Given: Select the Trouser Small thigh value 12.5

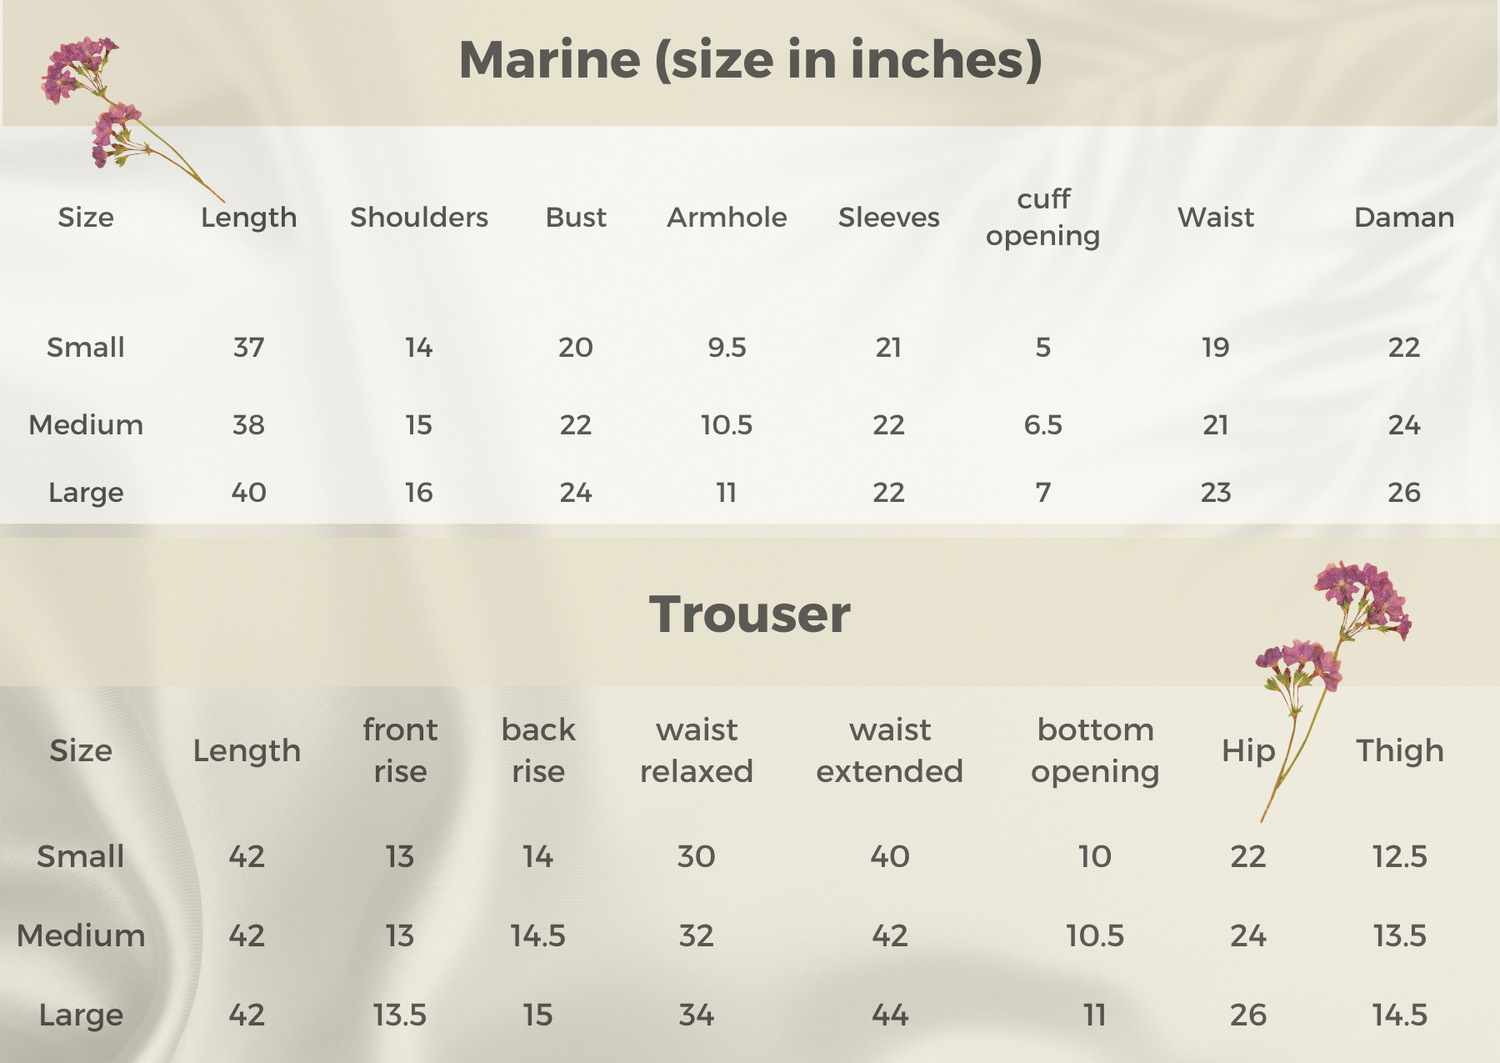Looking at the screenshot, I should click(1400, 856).
